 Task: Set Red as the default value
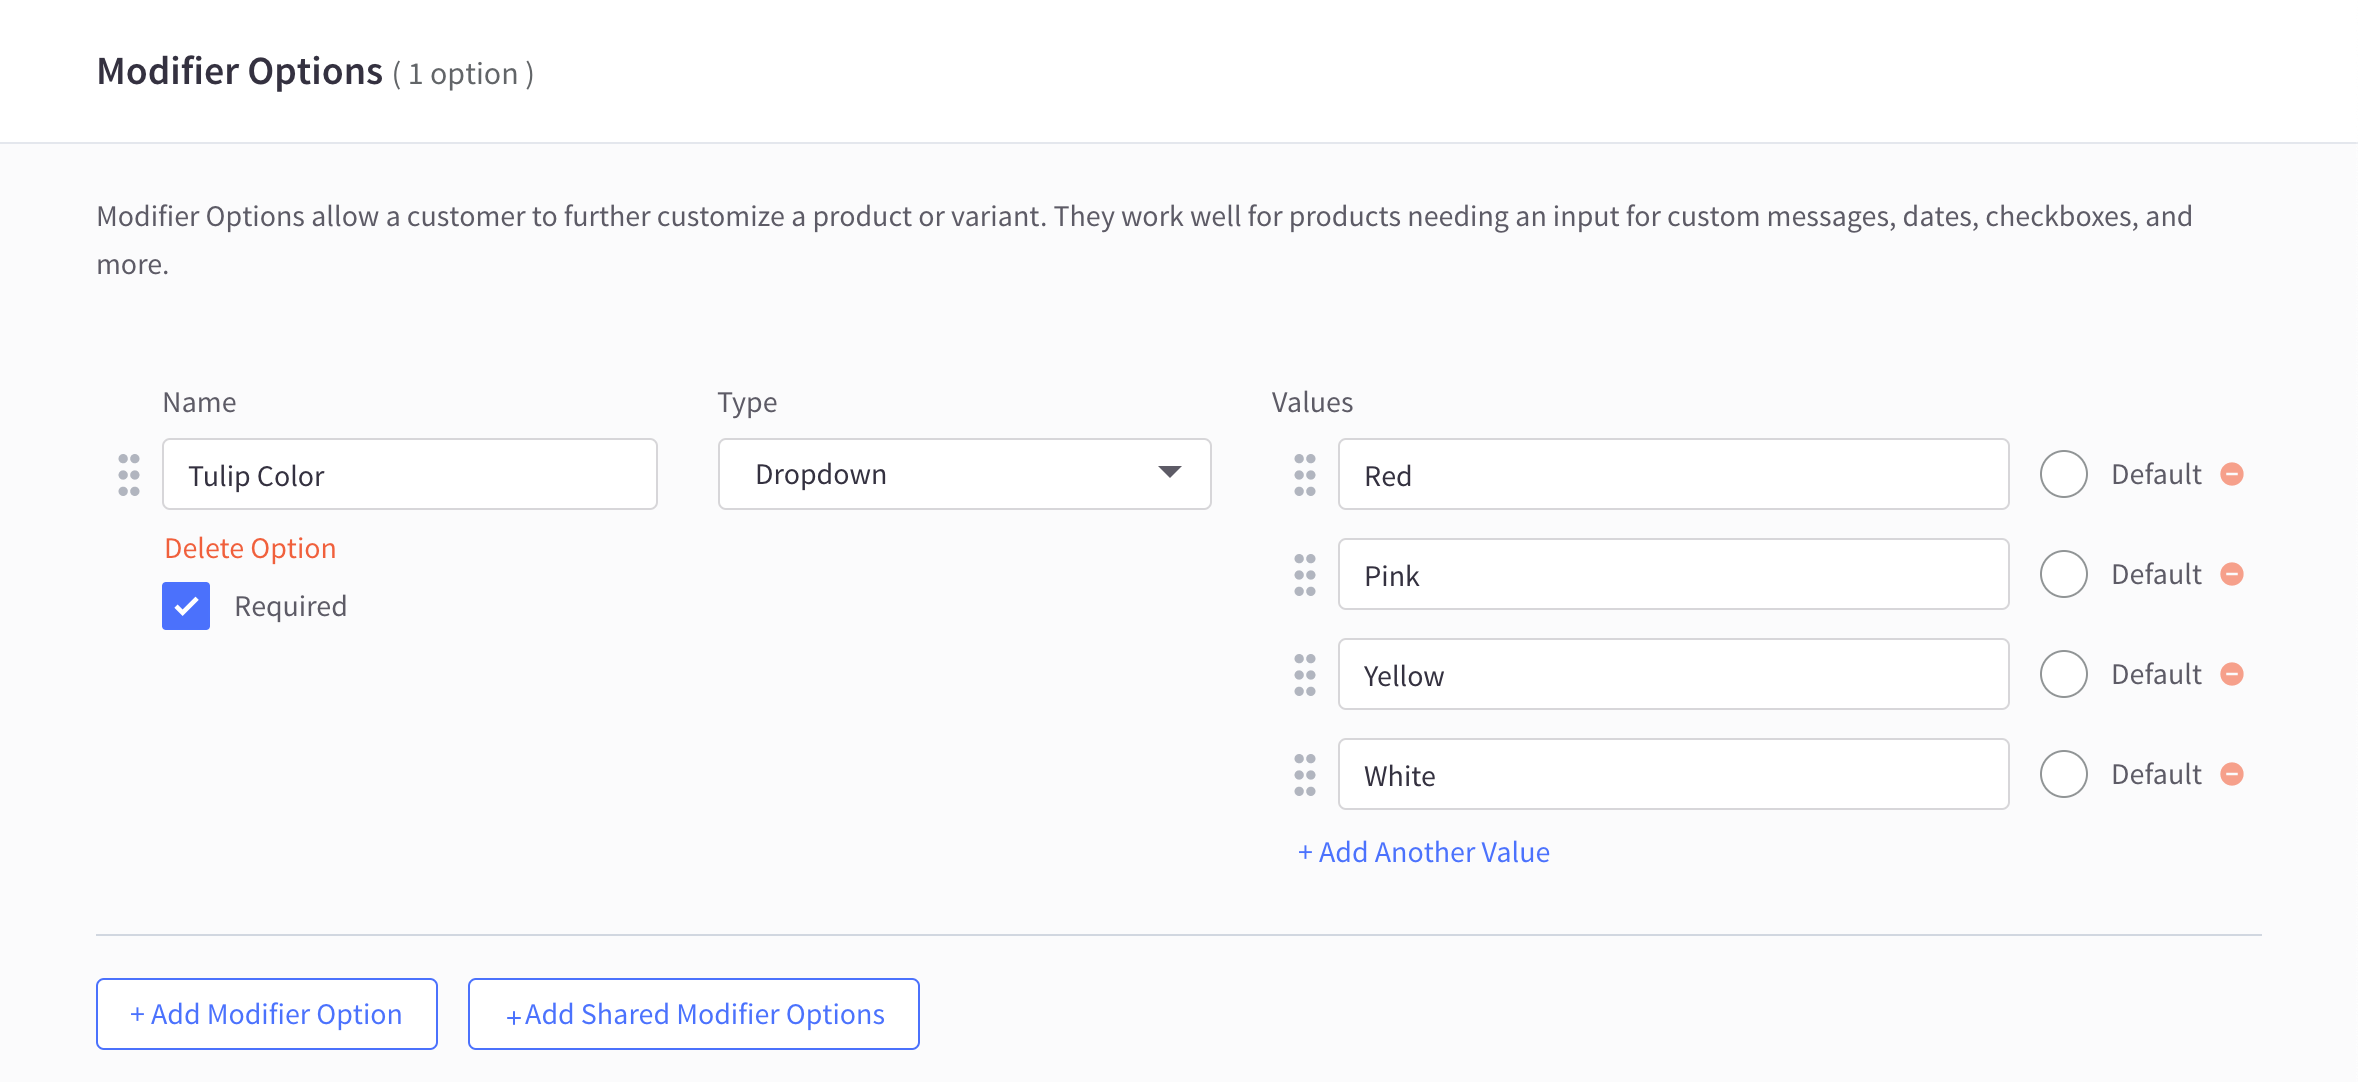(2064, 474)
